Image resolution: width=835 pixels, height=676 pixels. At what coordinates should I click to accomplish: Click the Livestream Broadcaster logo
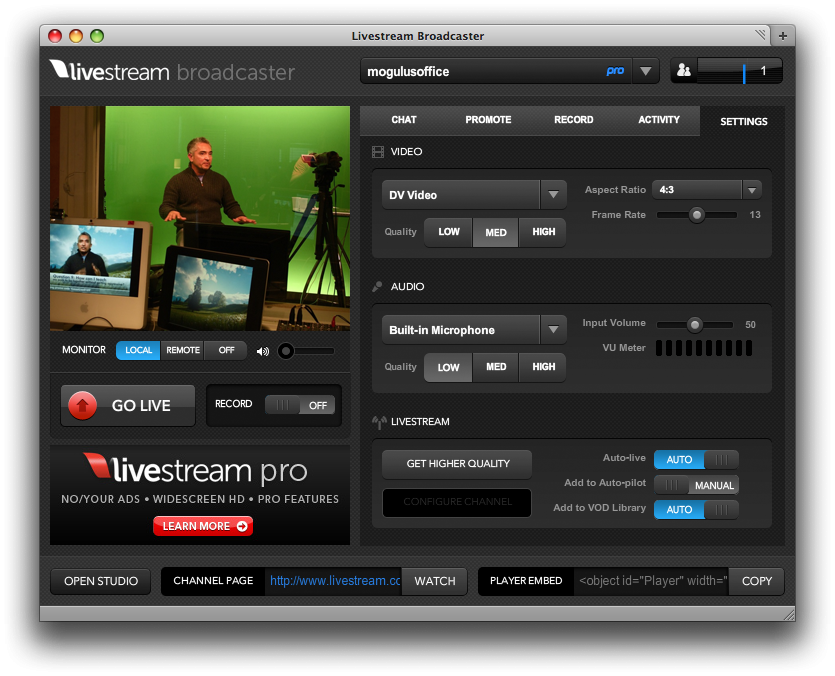pyautogui.click(x=172, y=71)
